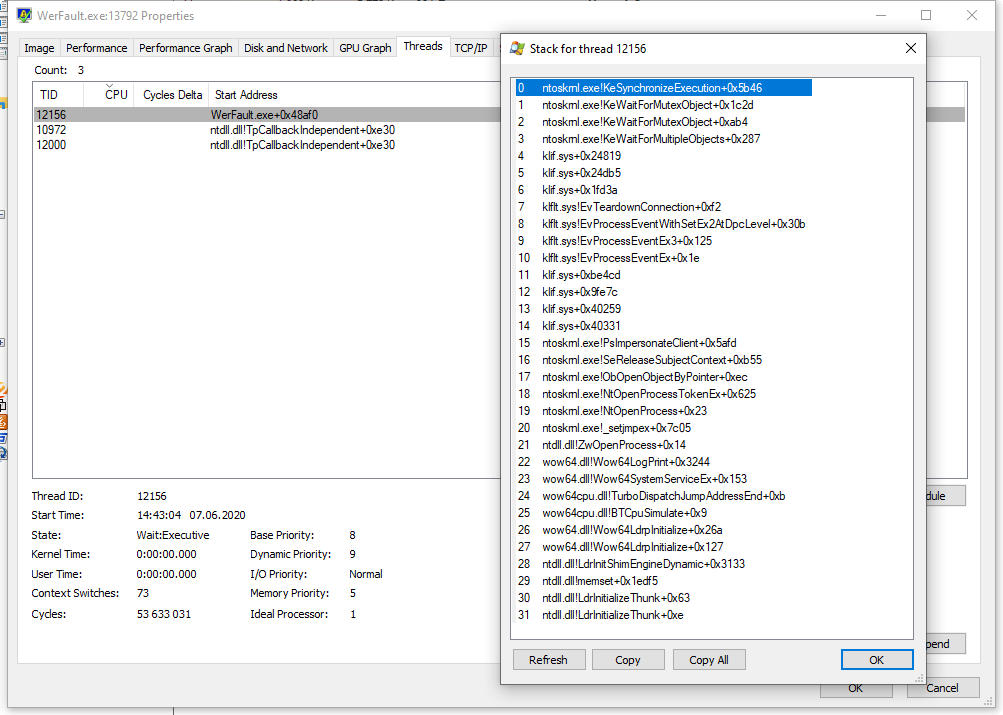Click the Process Explorer icon in the Properties title bar
This screenshot has height=715, width=1003.
(x=24, y=15)
